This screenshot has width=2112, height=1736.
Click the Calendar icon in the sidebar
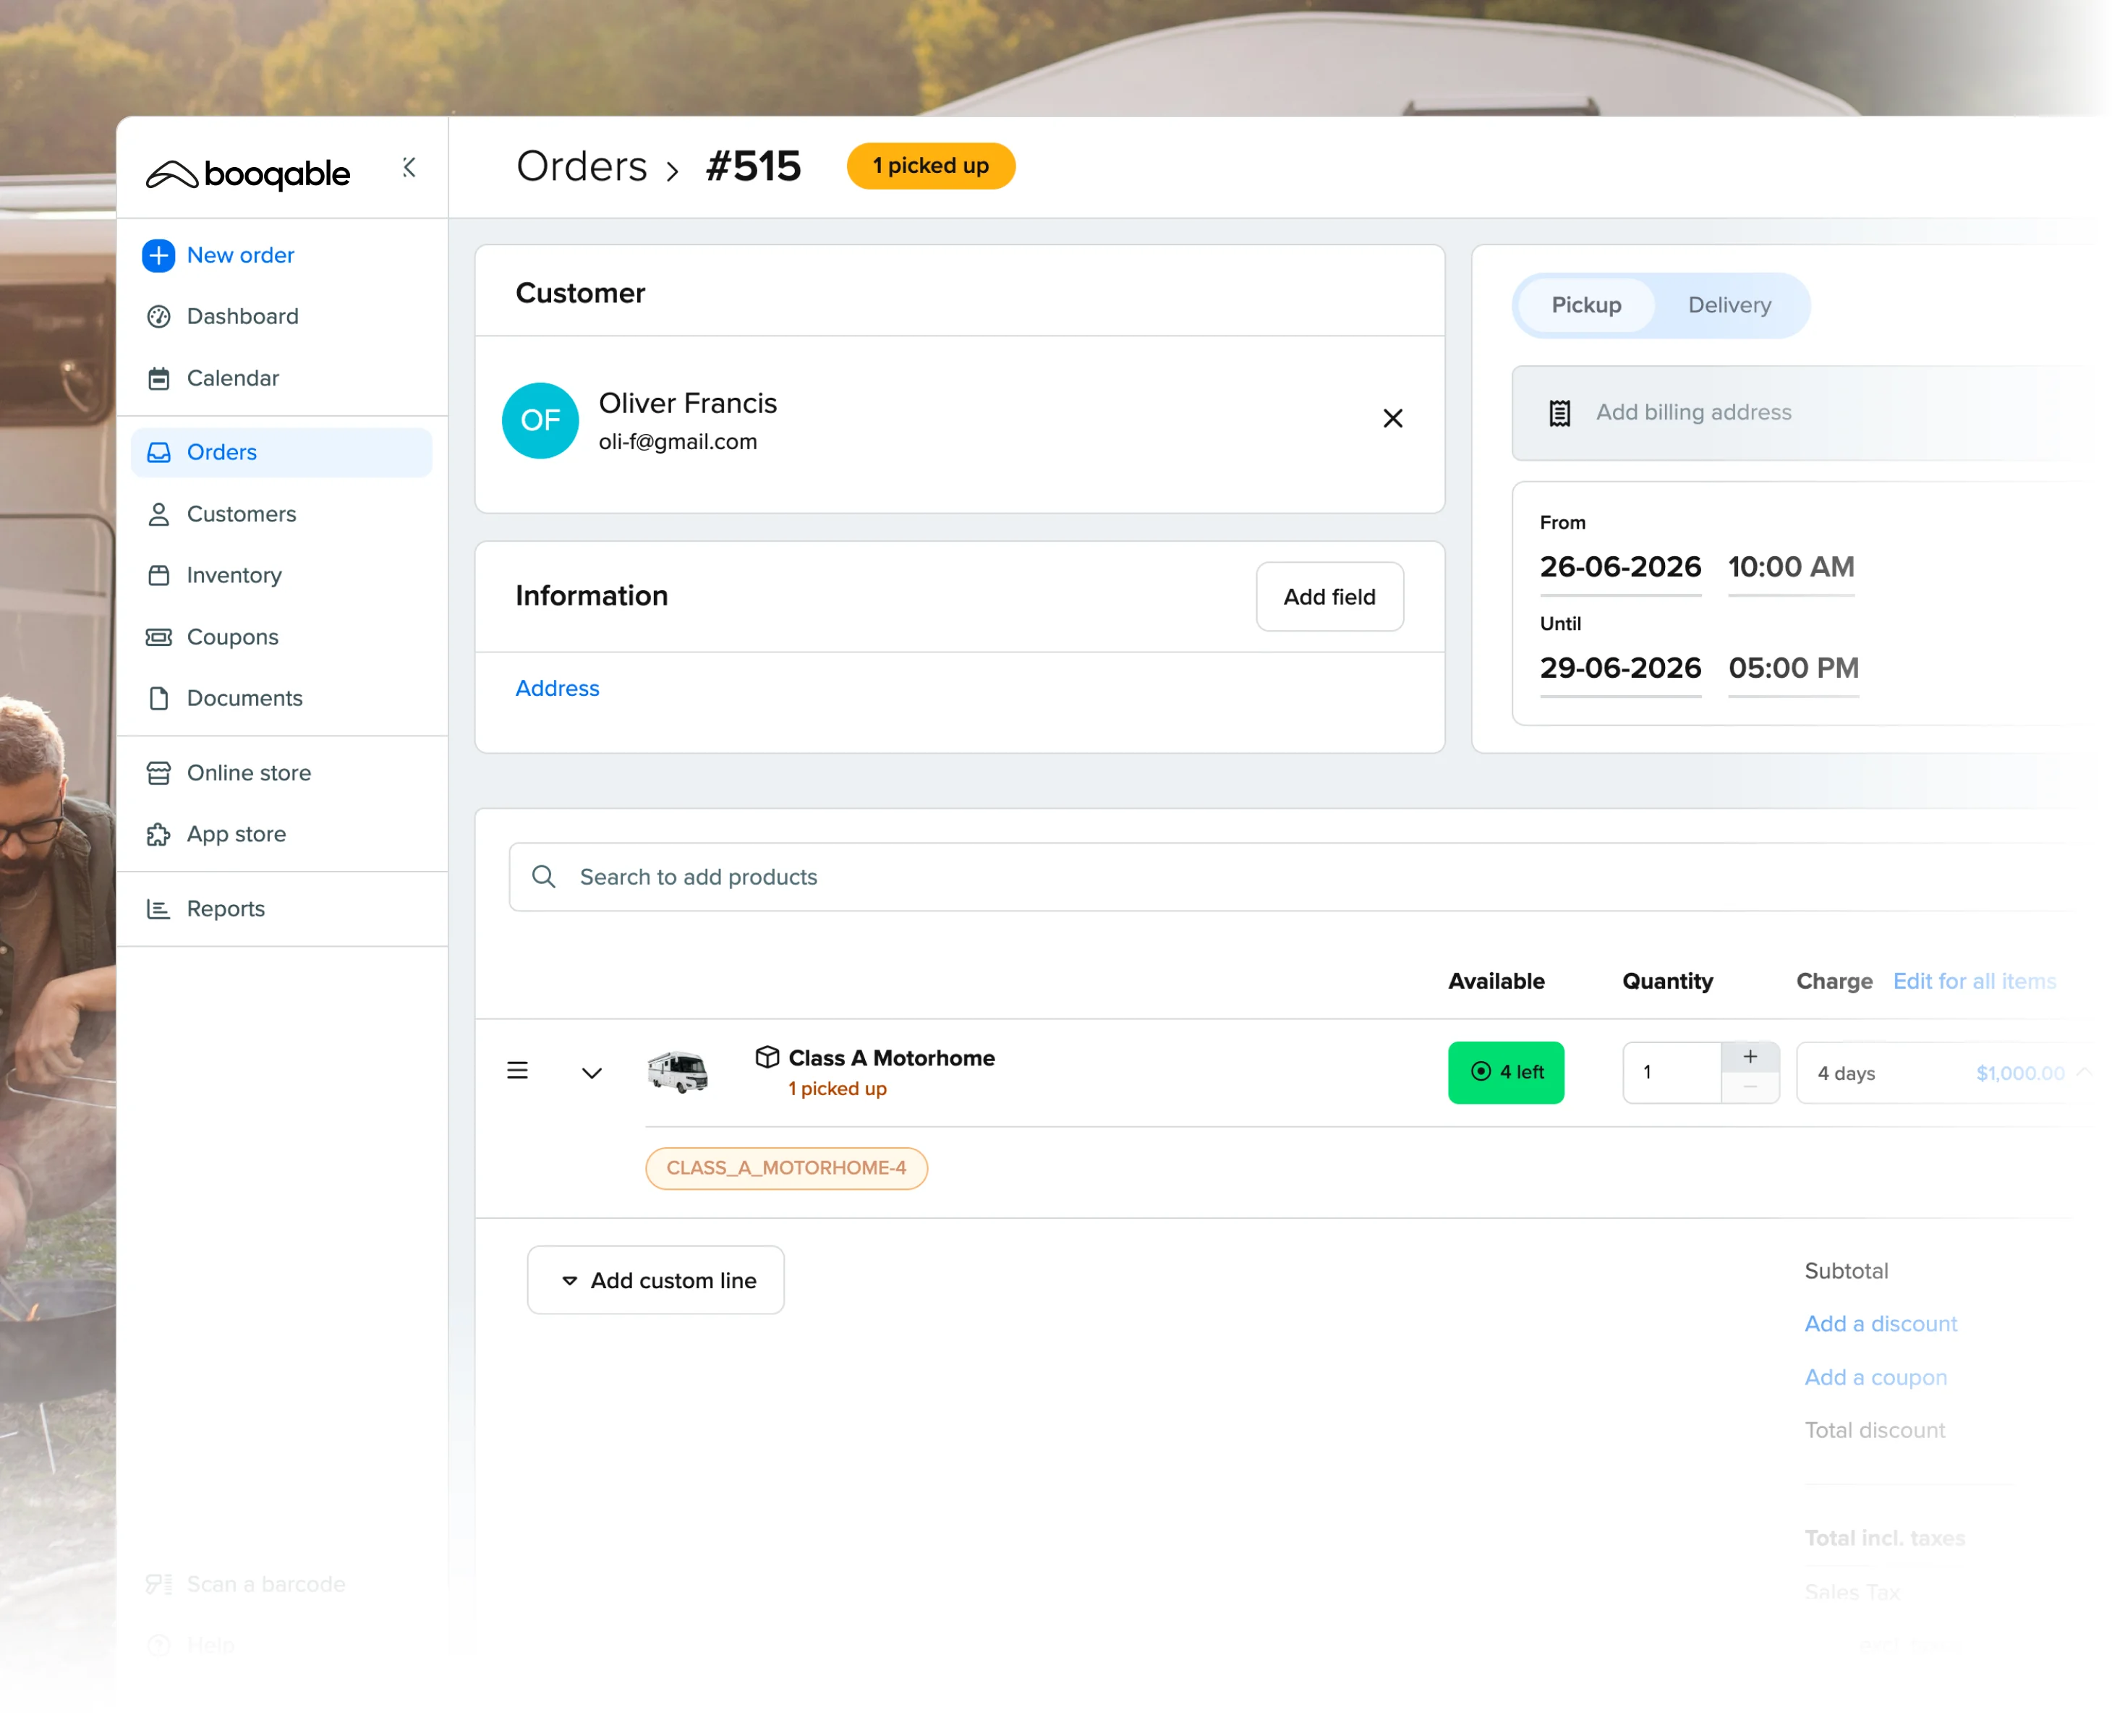(x=158, y=379)
